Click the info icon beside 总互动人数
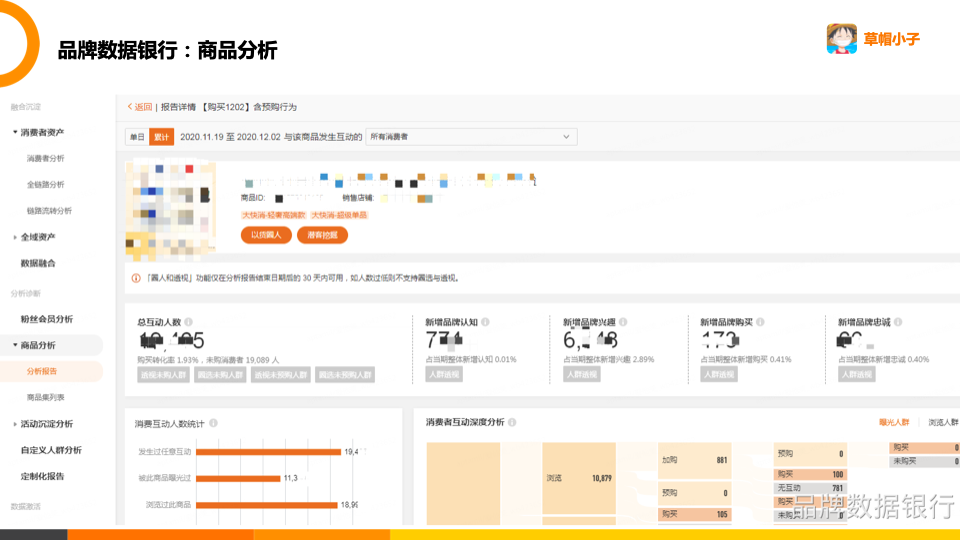The height and width of the screenshot is (540, 960). [189, 322]
